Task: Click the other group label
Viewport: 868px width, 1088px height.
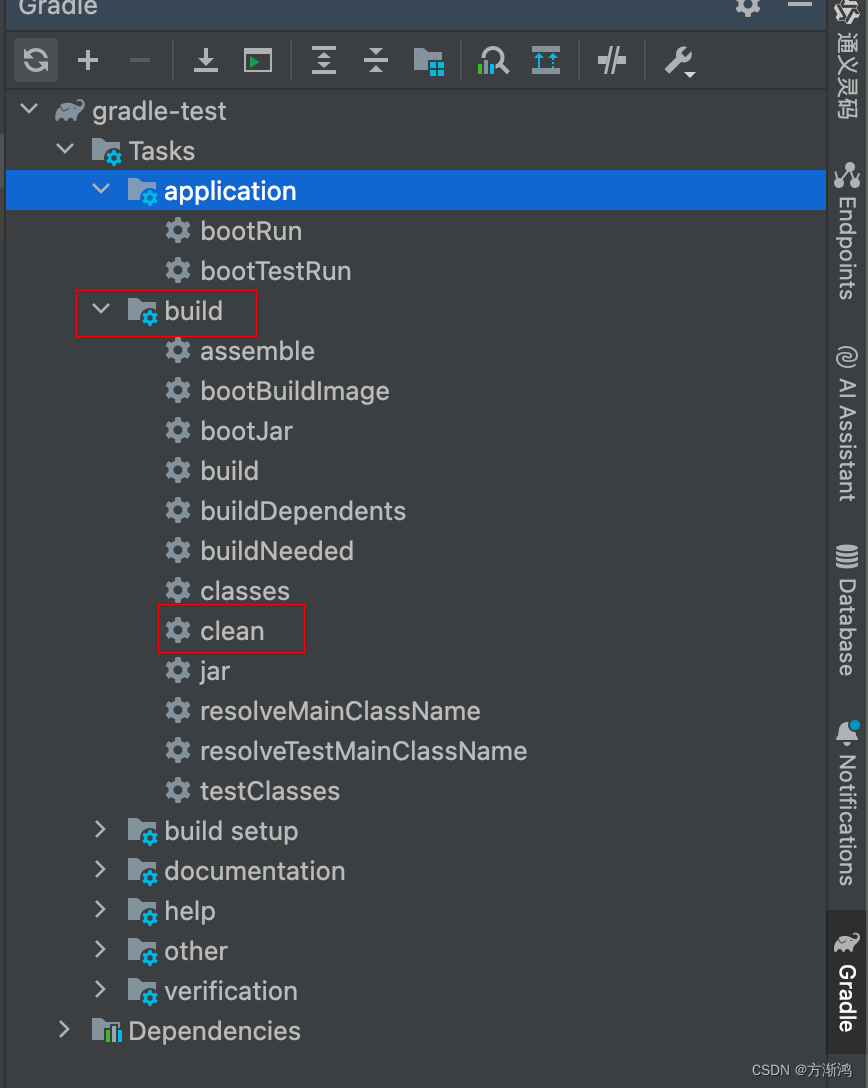Action: [196, 951]
